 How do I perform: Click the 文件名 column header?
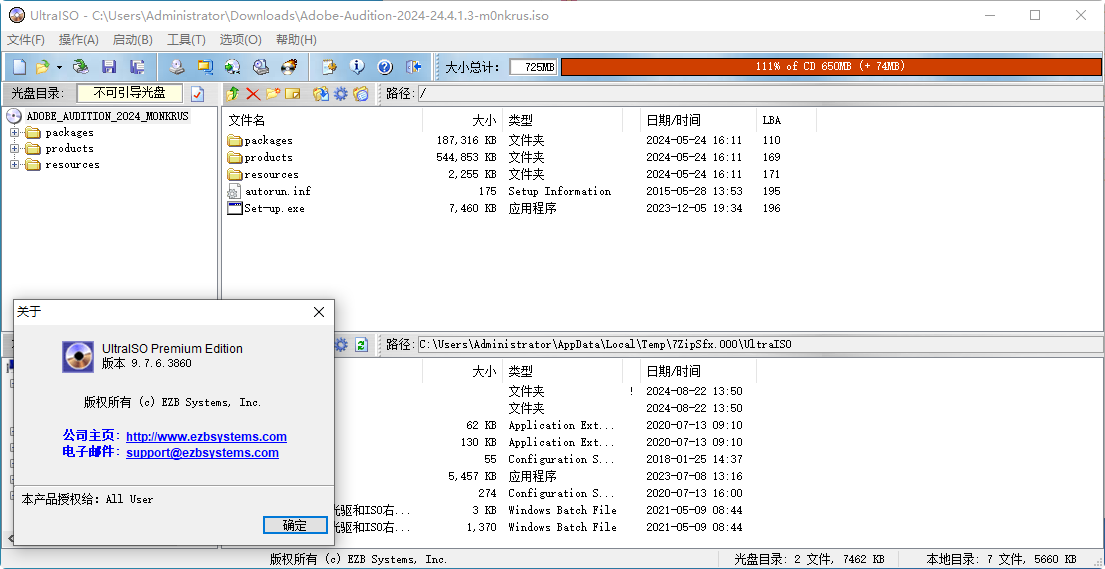point(322,121)
